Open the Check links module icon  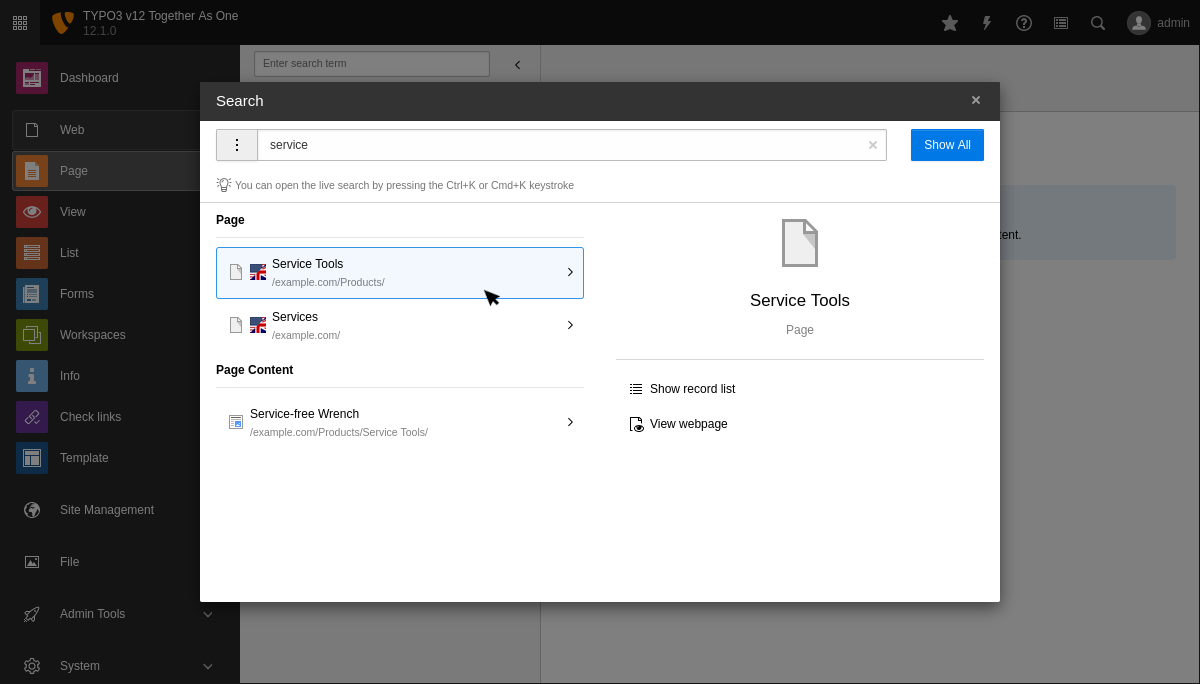(31, 416)
